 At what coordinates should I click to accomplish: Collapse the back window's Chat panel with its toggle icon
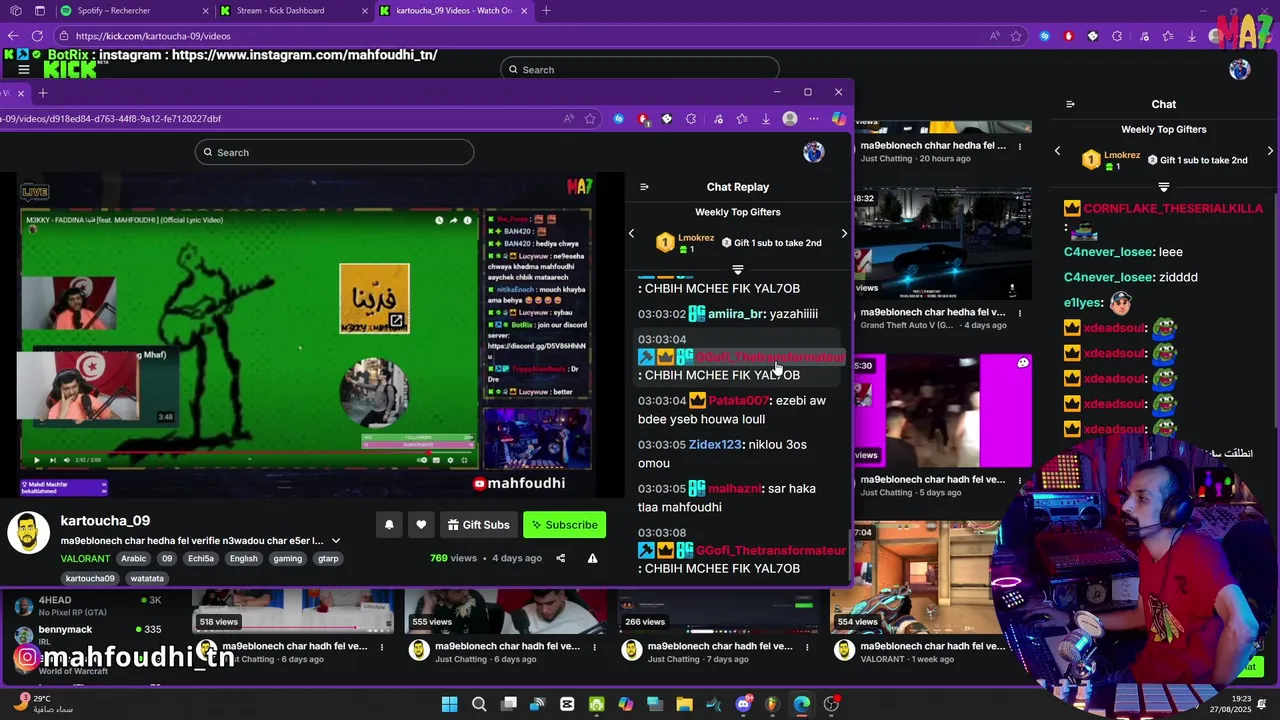[x=1070, y=104]
